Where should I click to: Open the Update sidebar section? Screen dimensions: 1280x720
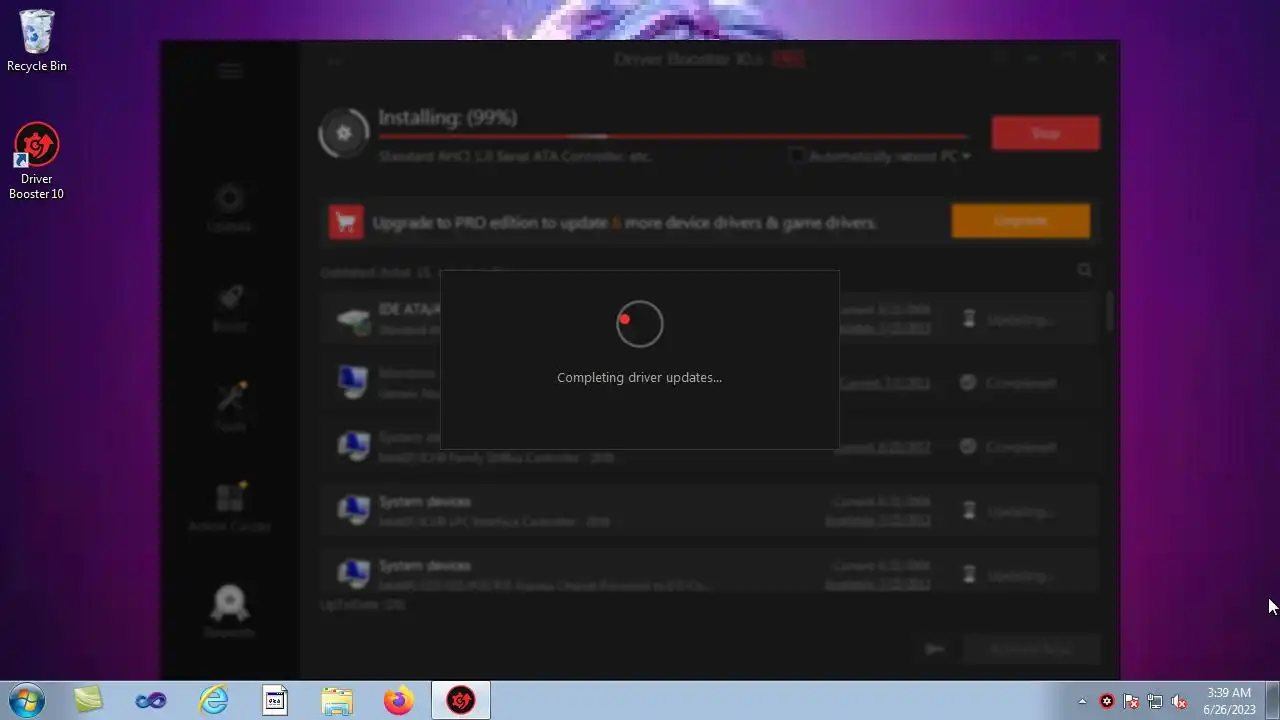click(x=229, y=209)
